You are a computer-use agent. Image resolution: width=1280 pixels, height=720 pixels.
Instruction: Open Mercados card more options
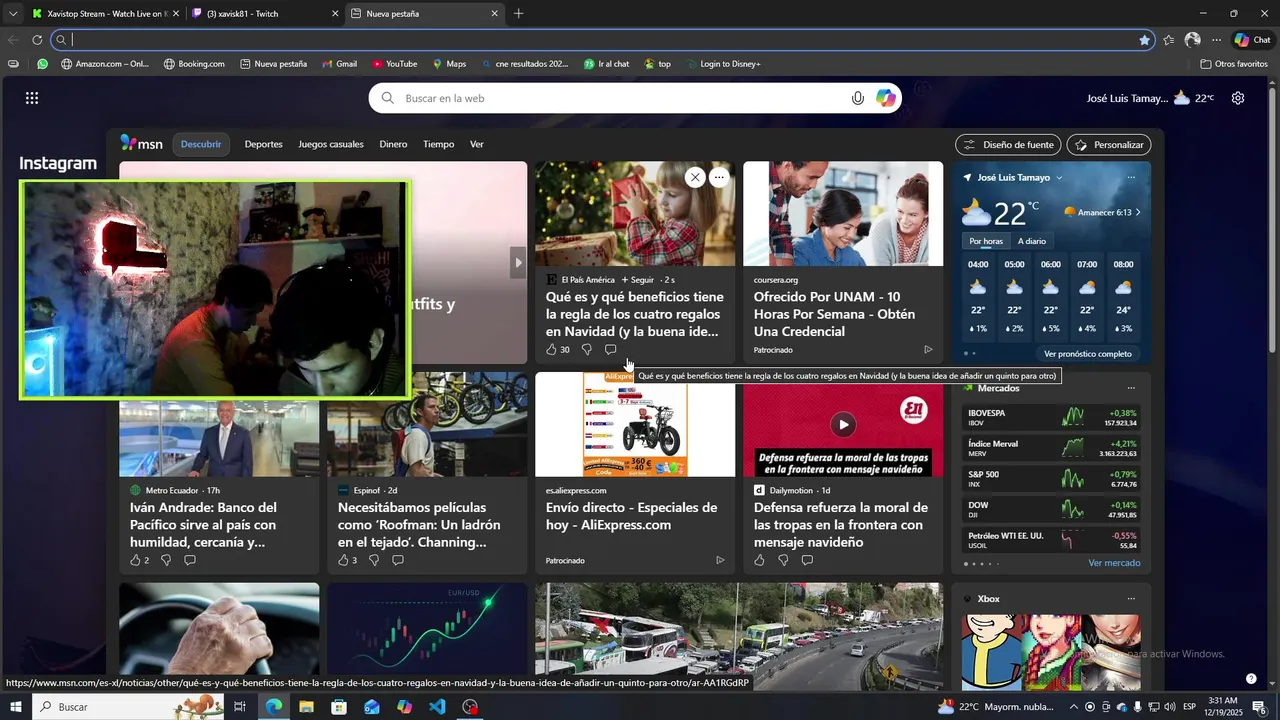point(1131,388)
